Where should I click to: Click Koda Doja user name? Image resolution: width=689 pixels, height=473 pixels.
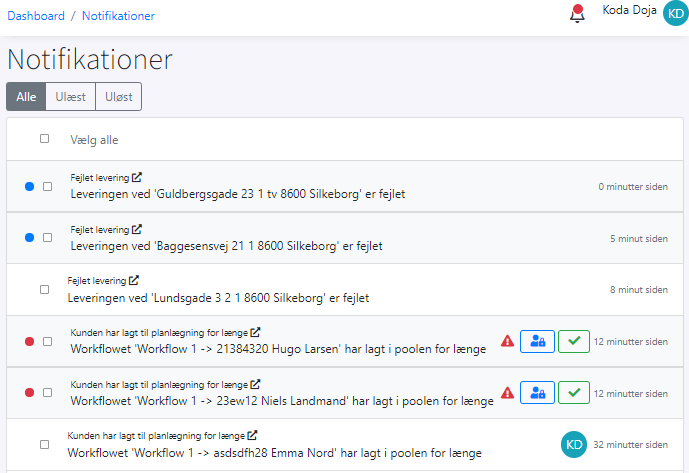629,10
